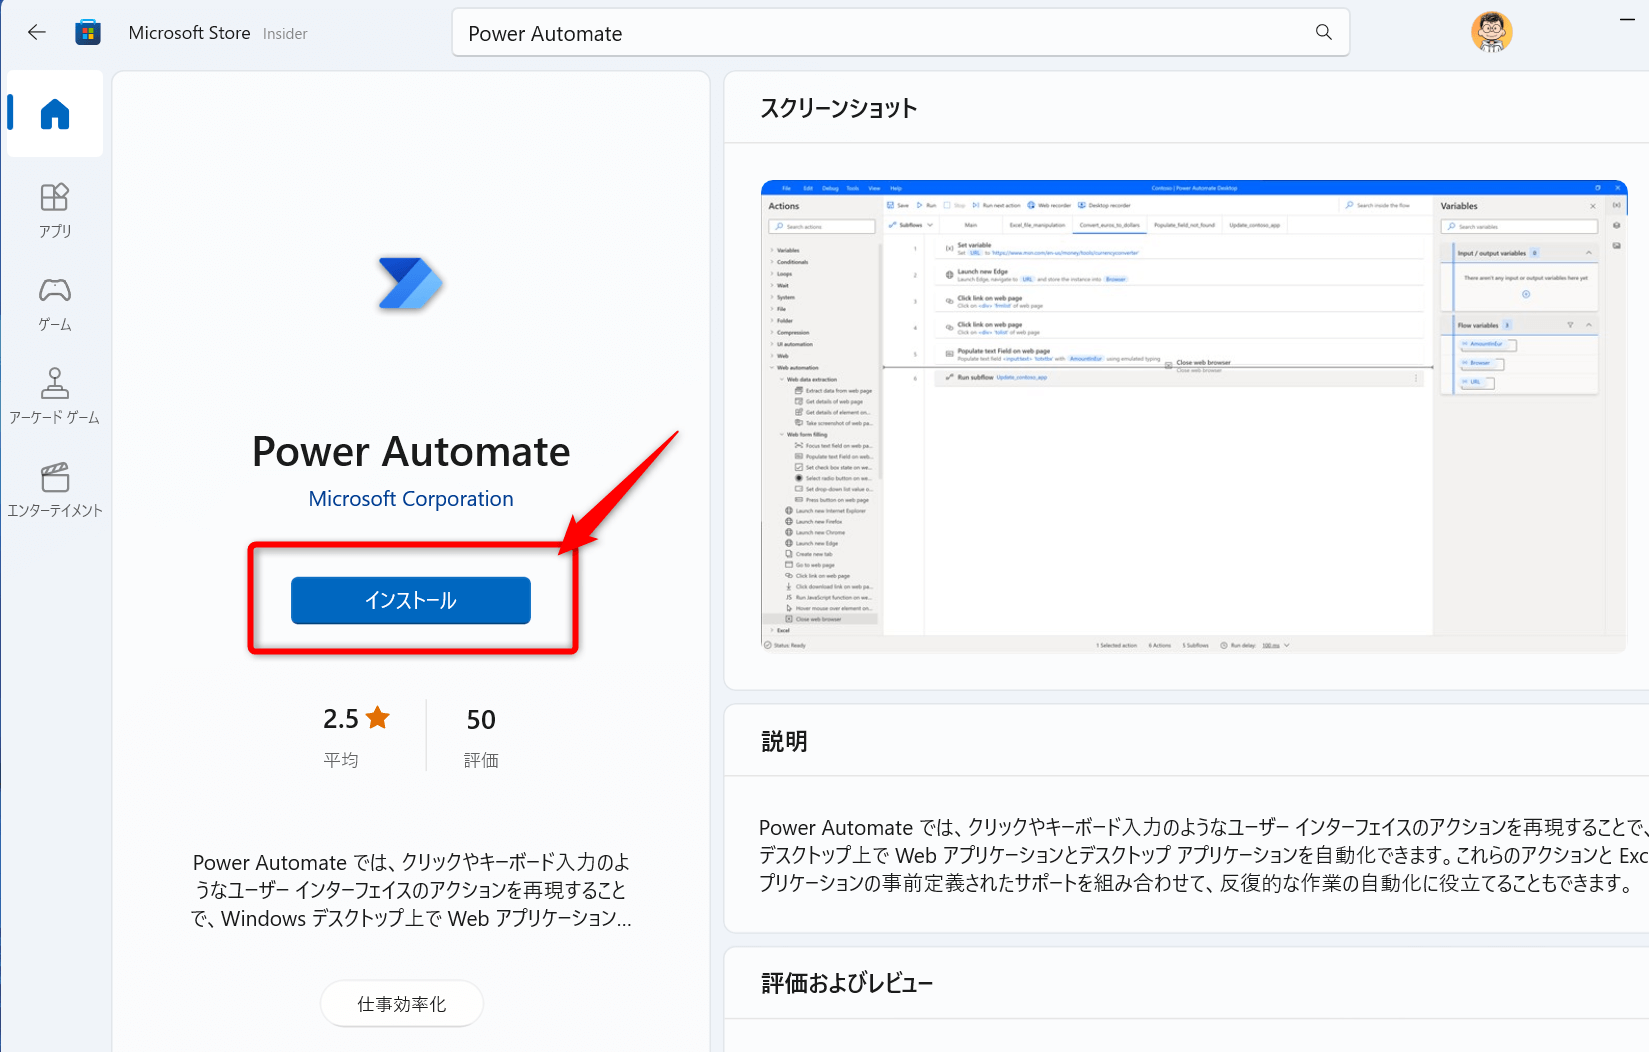The height and width of the screenshot is (1052, 1649).
Task: Click the Insider label next to Microsoft Store
Action: (x=284, y=33)
